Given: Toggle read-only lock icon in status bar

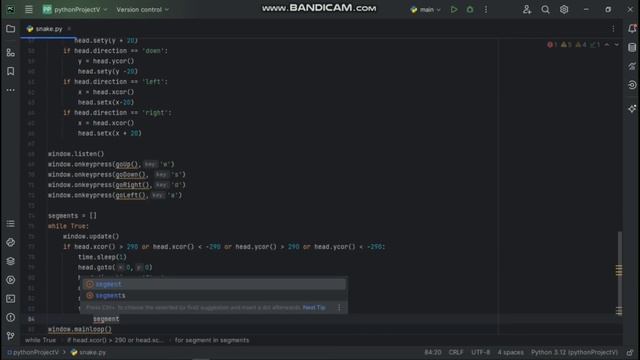Looking at the screenshot, I should (631, 352).
